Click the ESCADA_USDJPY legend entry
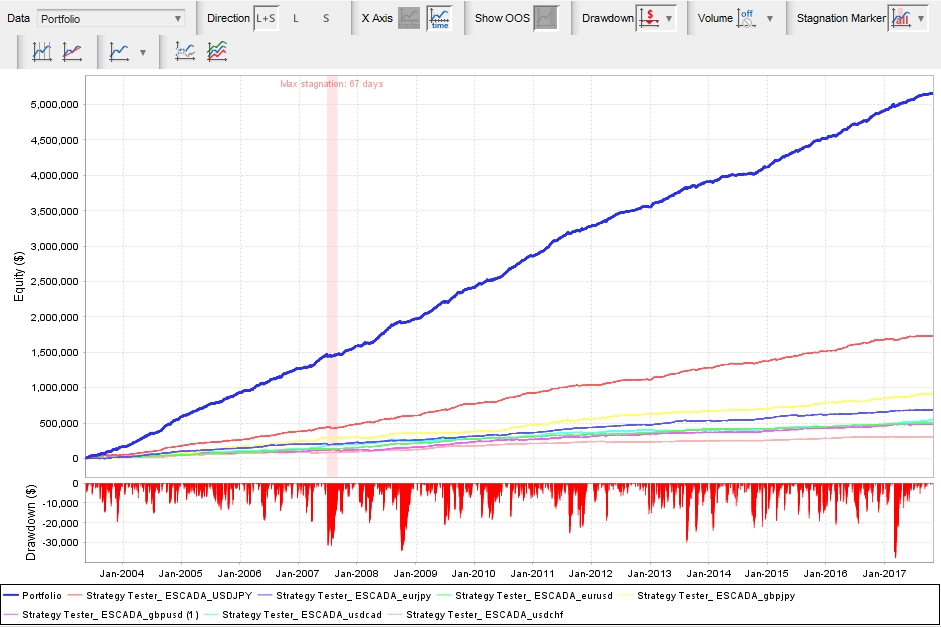 pyautogui.click(x=160, y=595)
